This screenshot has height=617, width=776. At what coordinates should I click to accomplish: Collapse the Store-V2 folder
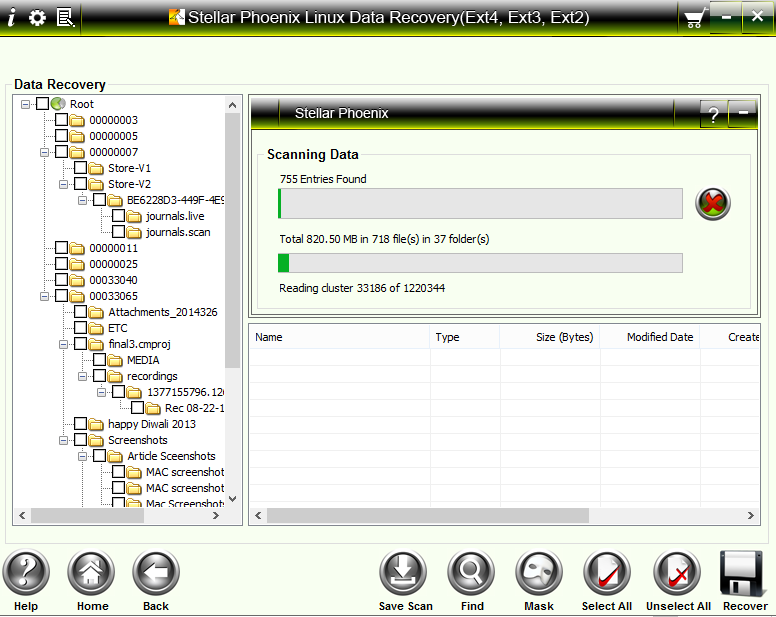[x=63, y=184]
